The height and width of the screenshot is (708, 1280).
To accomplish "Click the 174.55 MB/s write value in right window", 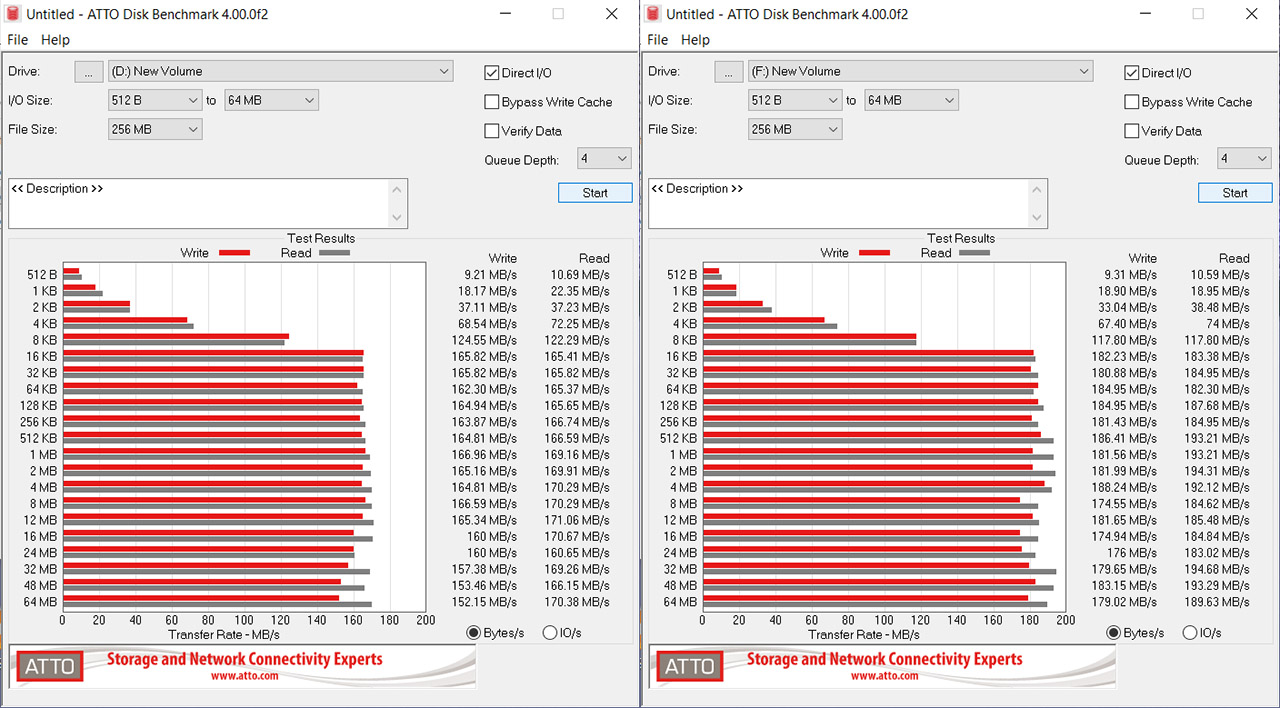I will pyautogui.click(x=1124, y=504).
